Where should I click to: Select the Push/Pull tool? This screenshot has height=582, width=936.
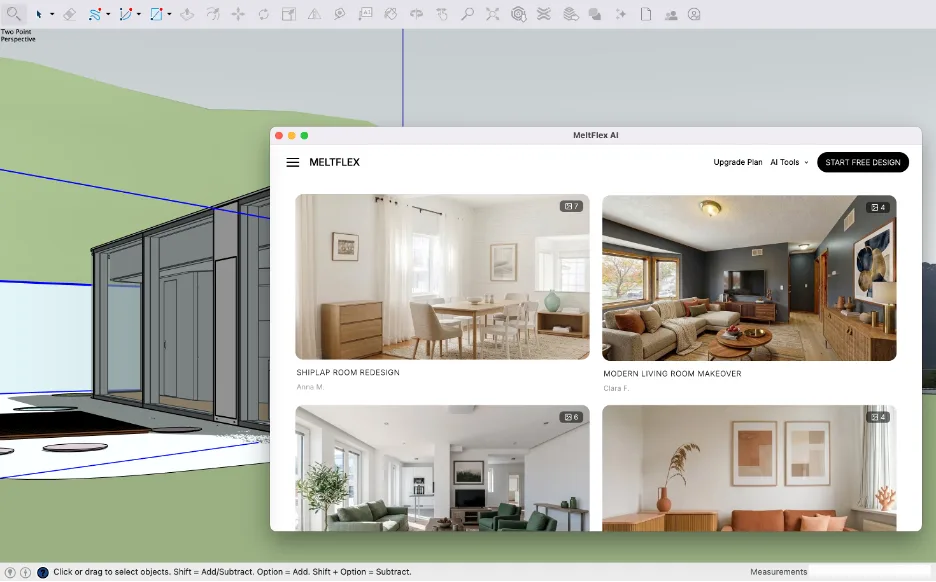(x=187, y=14)
